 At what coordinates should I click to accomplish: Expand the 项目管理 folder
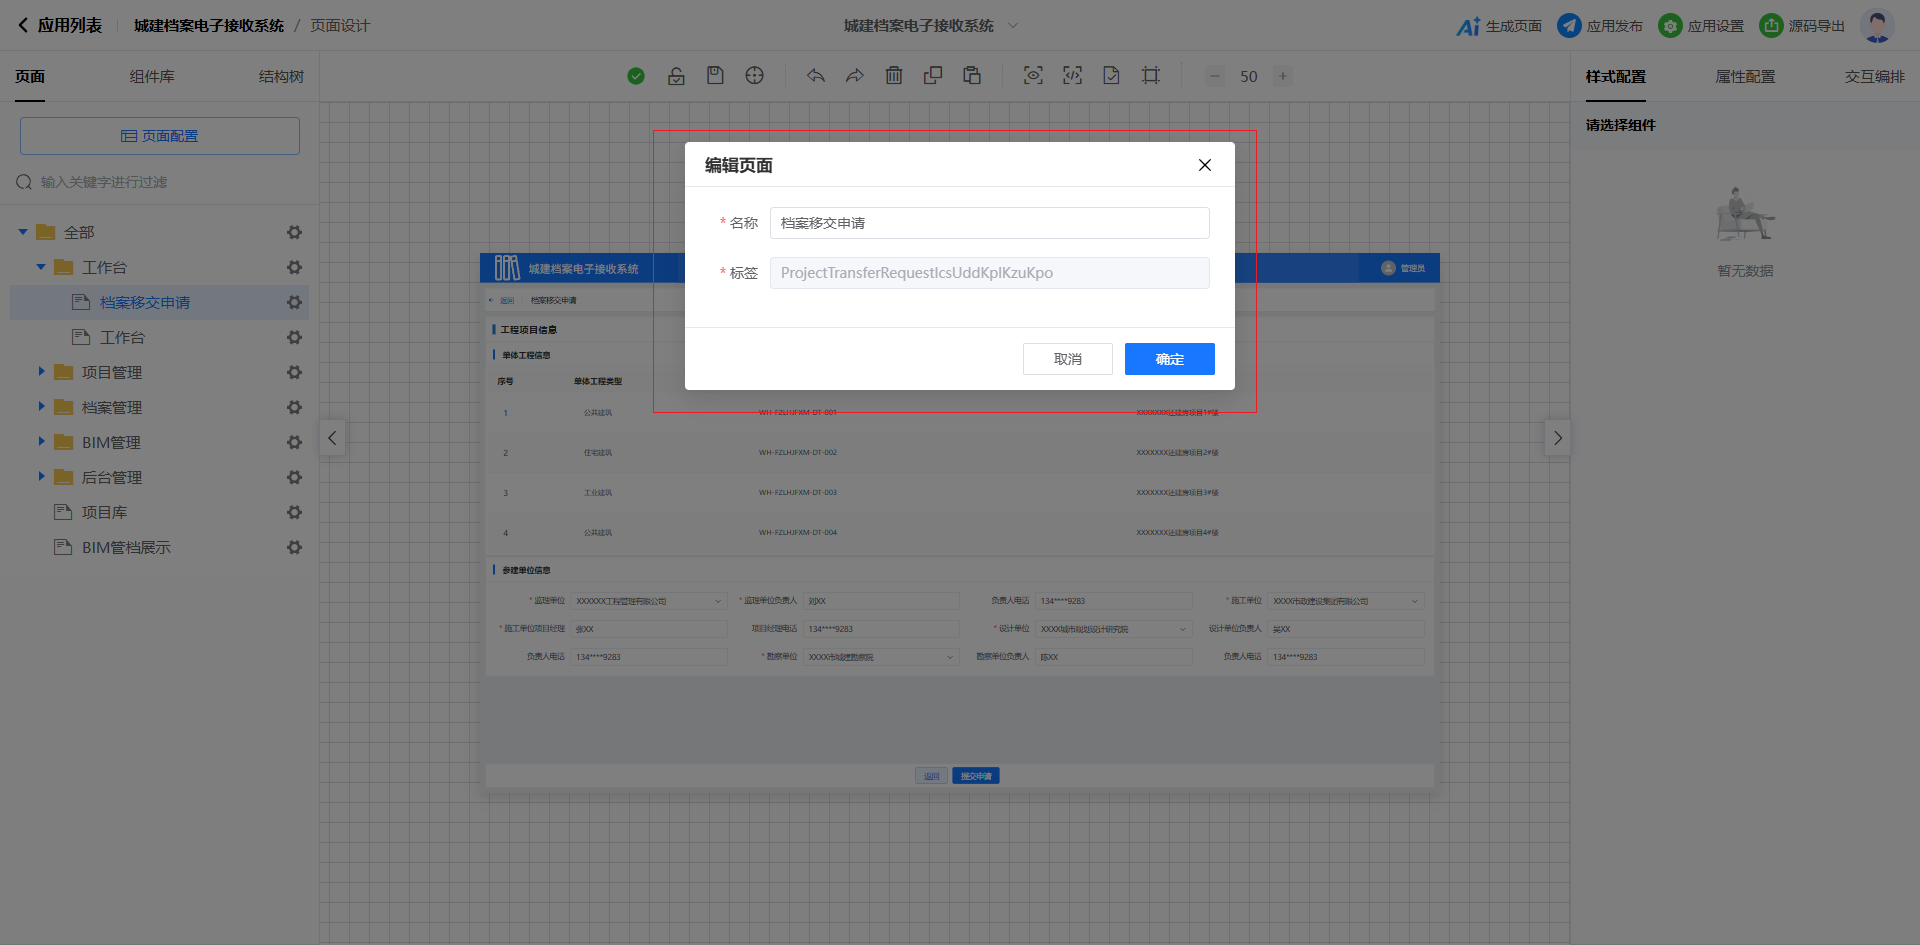click(41, 372)
